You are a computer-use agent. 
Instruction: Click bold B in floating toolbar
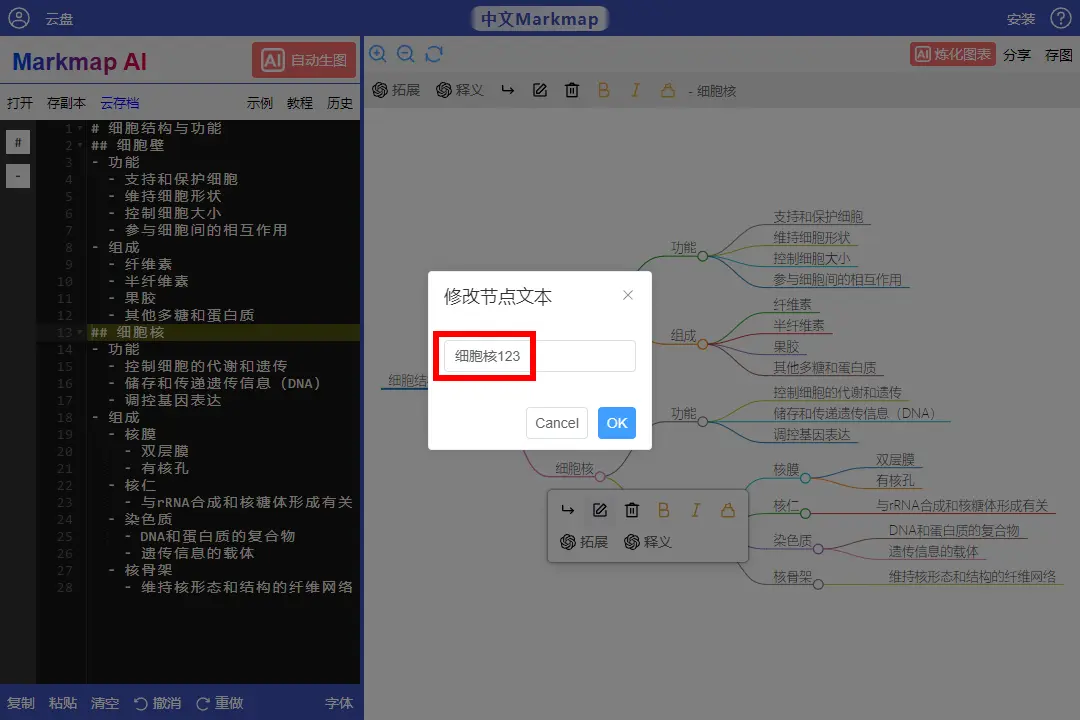[x=664, y=510]
